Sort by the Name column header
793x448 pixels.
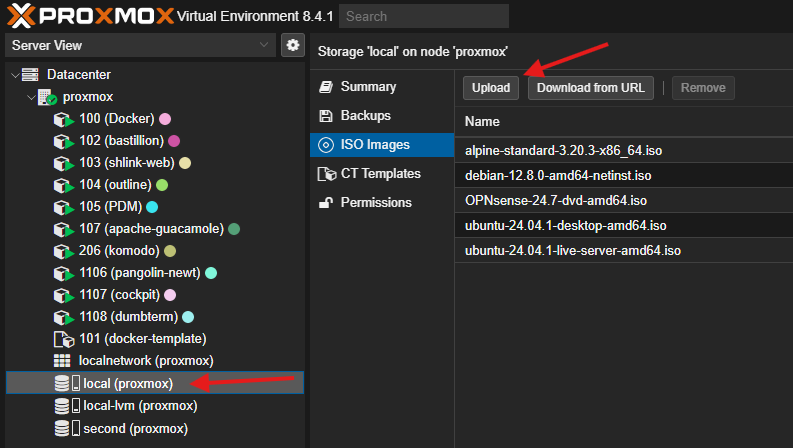coord(482,122)
